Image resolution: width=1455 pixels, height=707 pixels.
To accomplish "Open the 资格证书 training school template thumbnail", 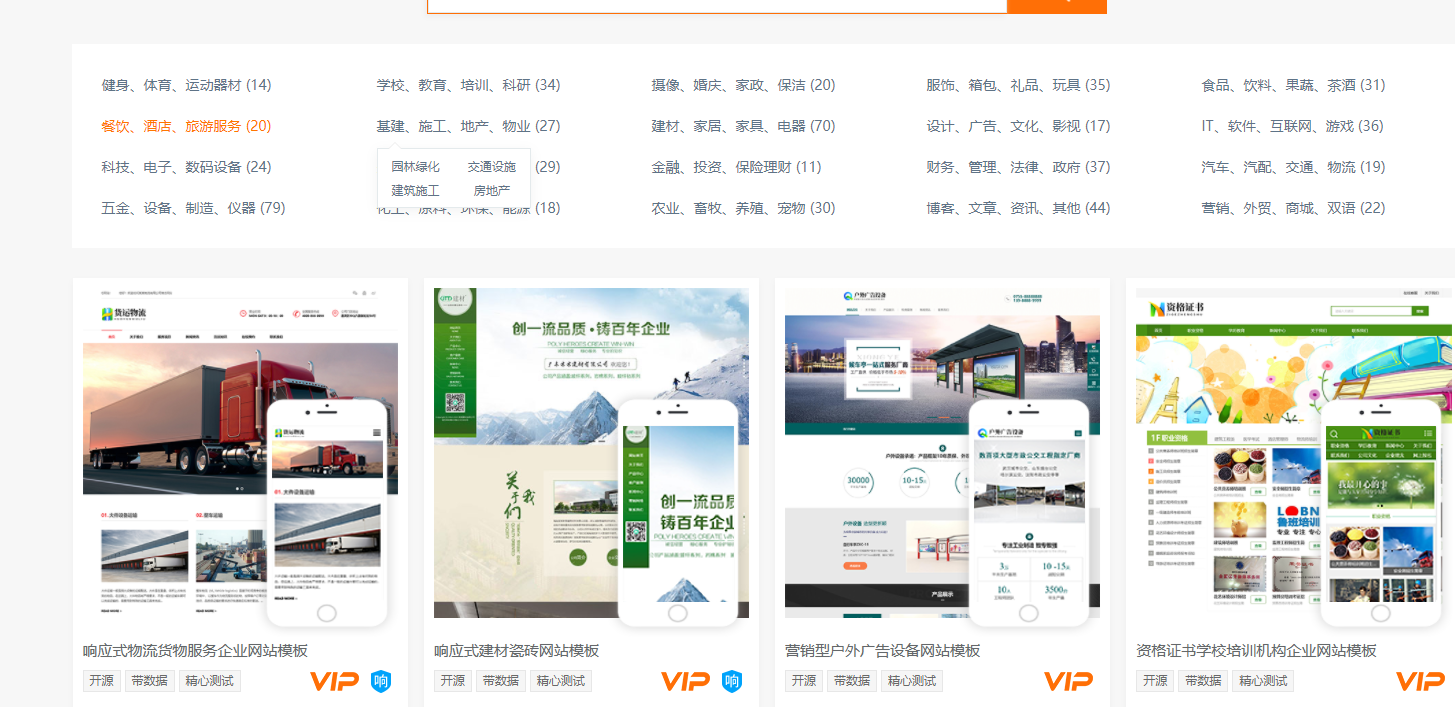I will click(1293, 453).
